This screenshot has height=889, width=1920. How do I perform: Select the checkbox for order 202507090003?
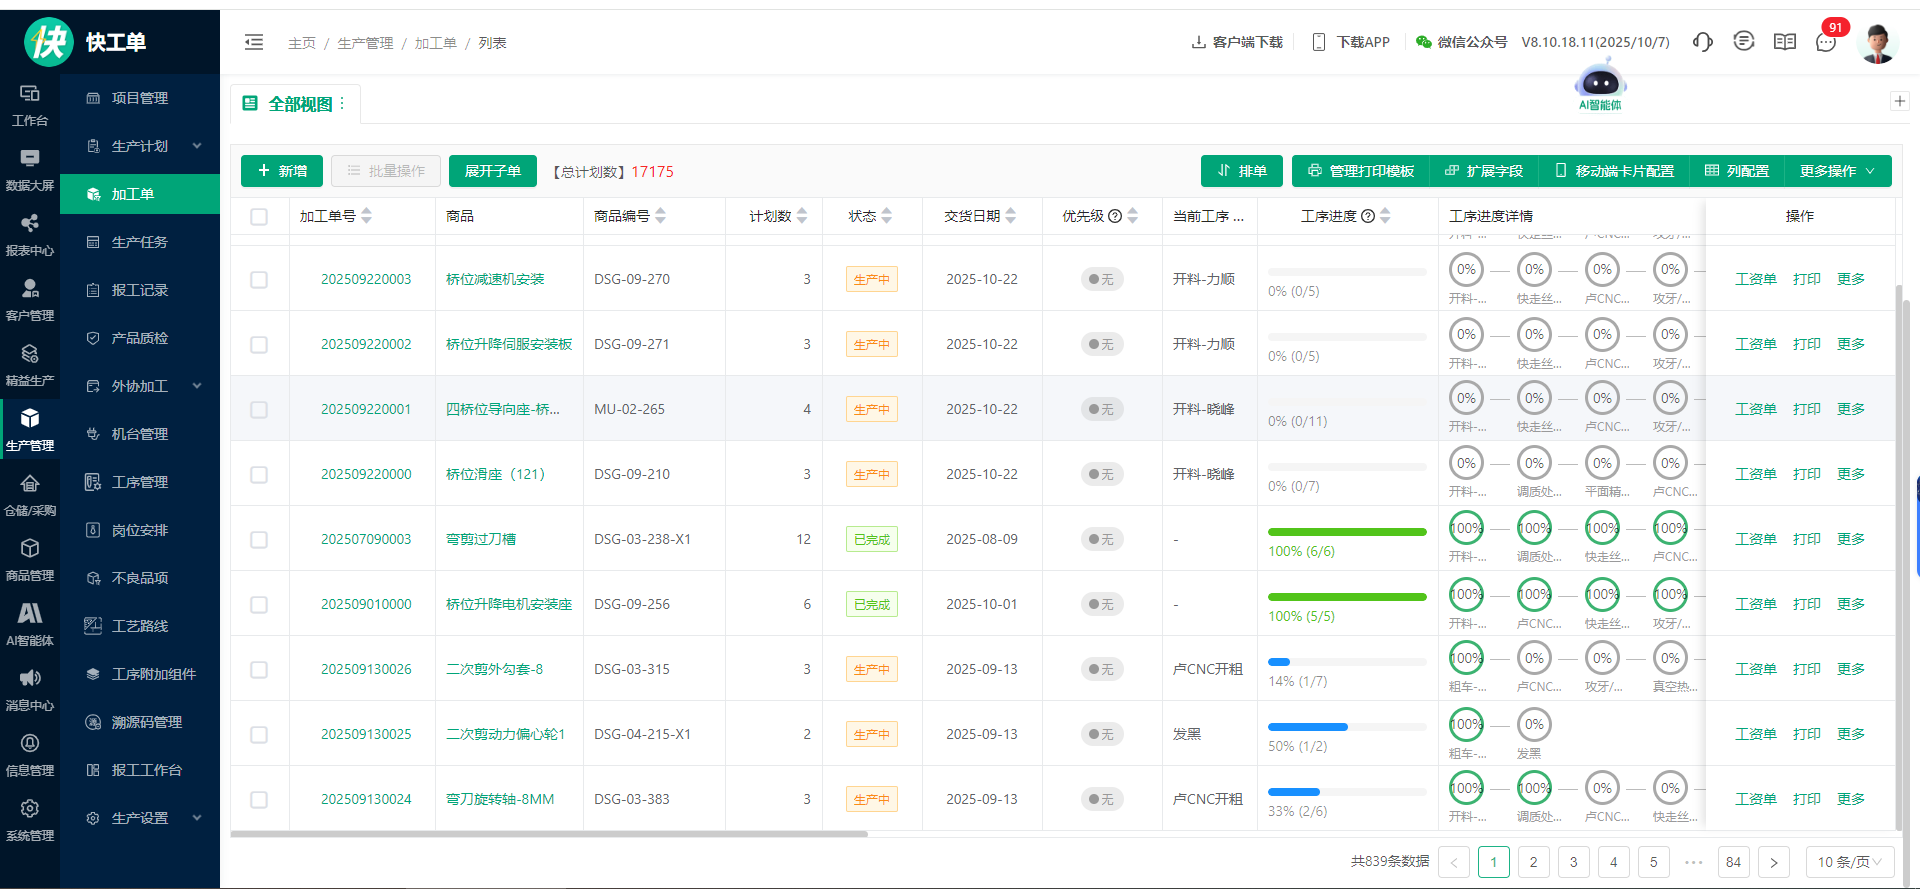tap(259, 540)
